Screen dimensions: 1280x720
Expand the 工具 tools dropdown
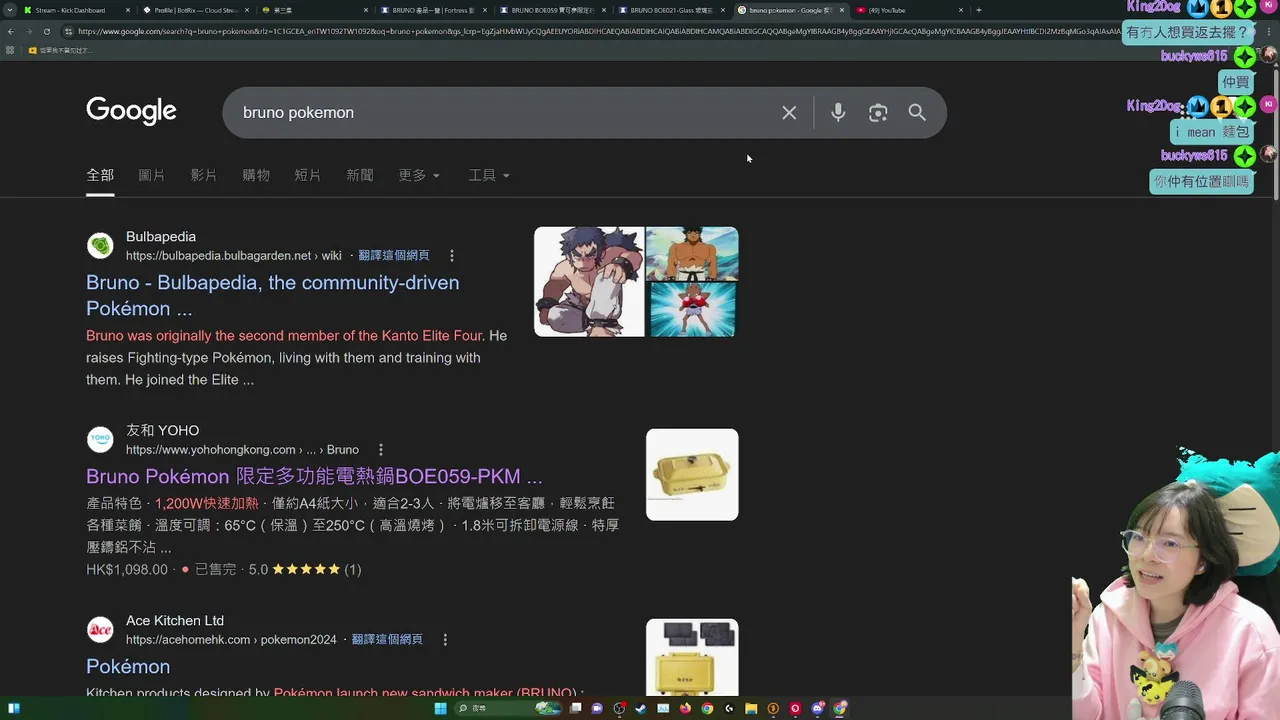[x=489, y=175]
